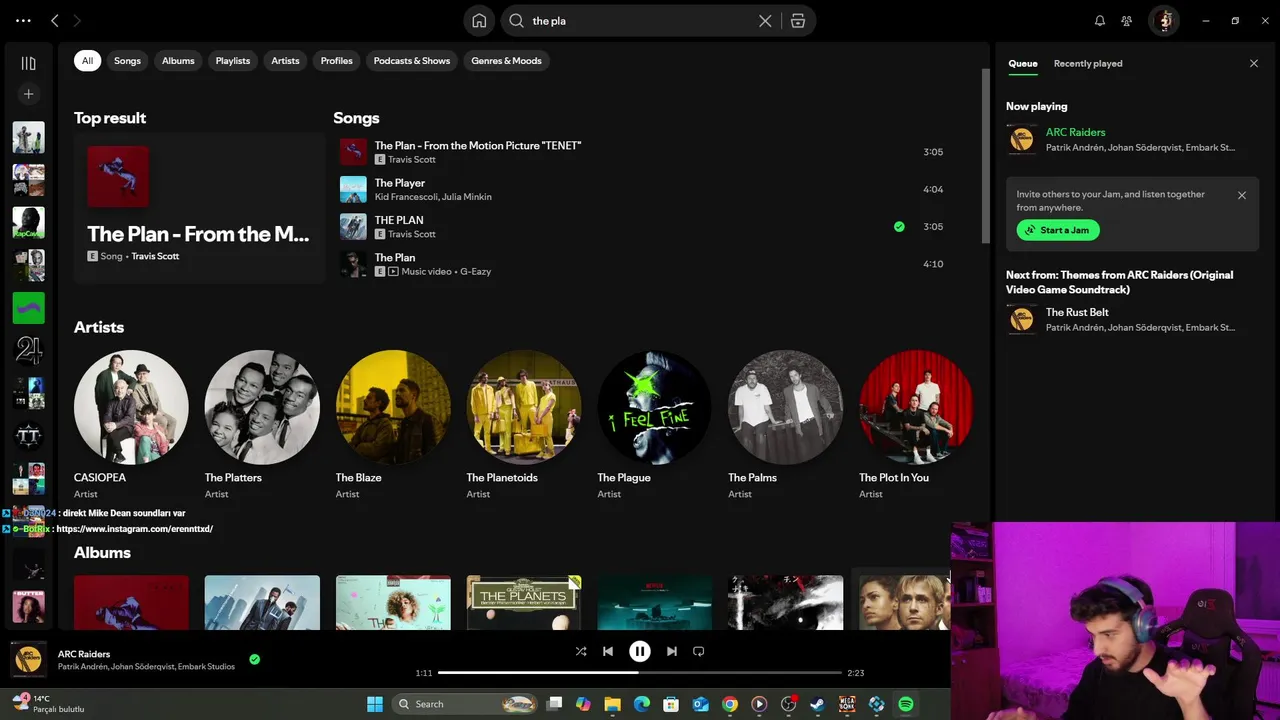Open the 24 playlist in library sidebar
The height and width of the screenshot is (720, 1280).
point(28,351)
